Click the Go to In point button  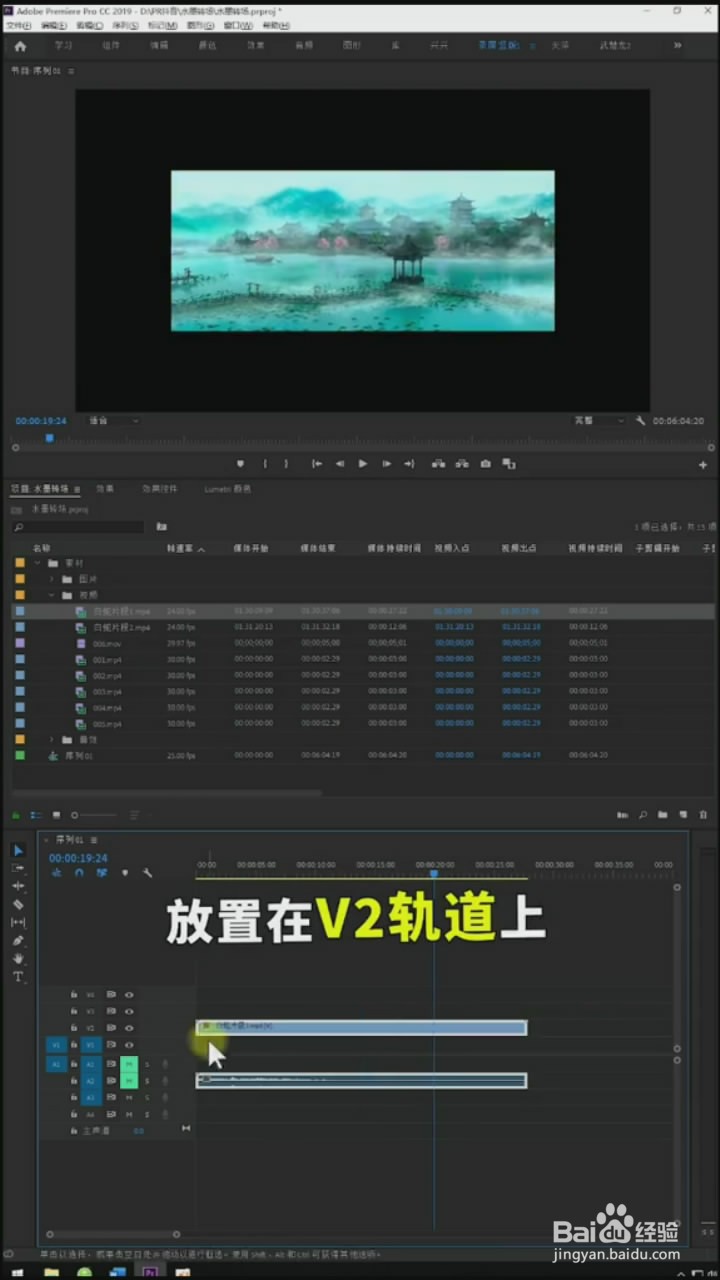316,464
